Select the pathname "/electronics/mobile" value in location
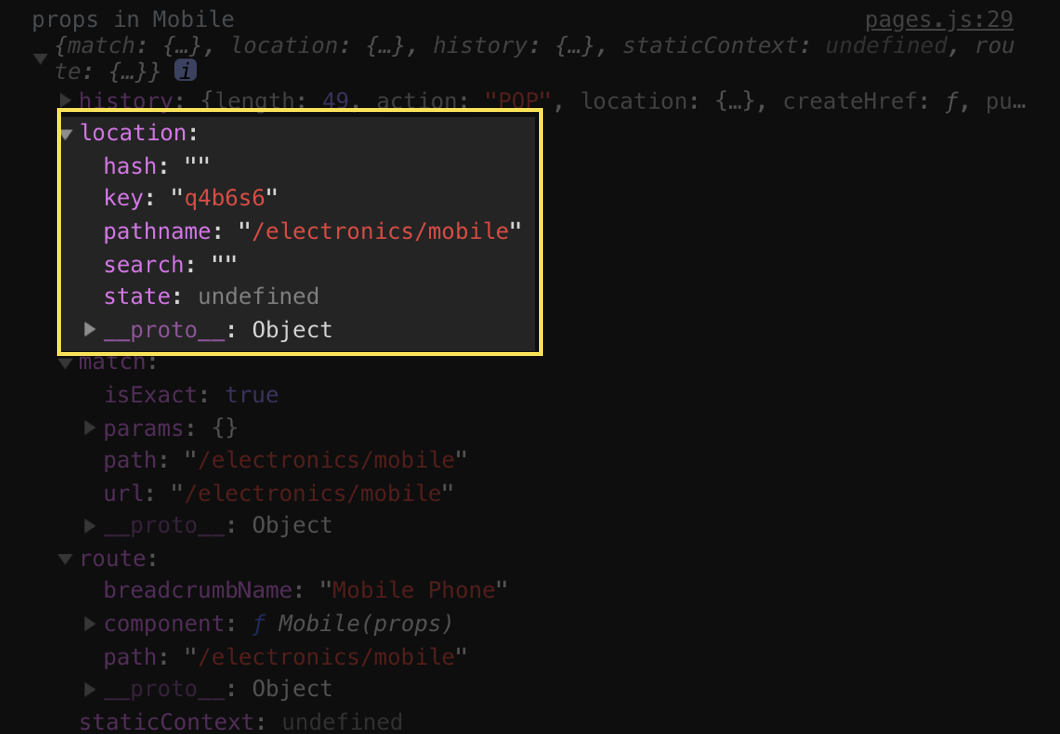The image size is (1060, 734). [379, 231]
